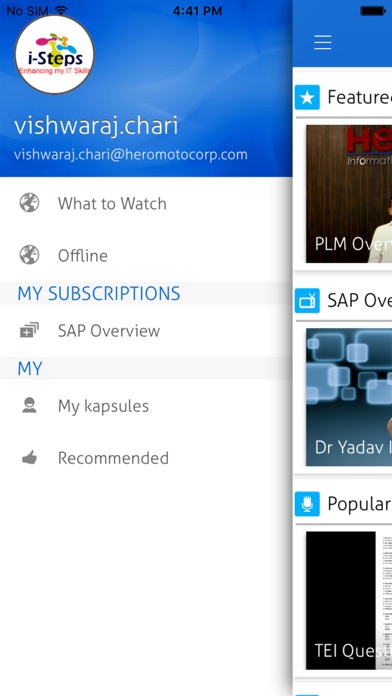Tap the Recommended thumbs-up icon
Image resolution: width=392 pixels, height=696 pixels.
pyautogui.click(x=29, y=458)
